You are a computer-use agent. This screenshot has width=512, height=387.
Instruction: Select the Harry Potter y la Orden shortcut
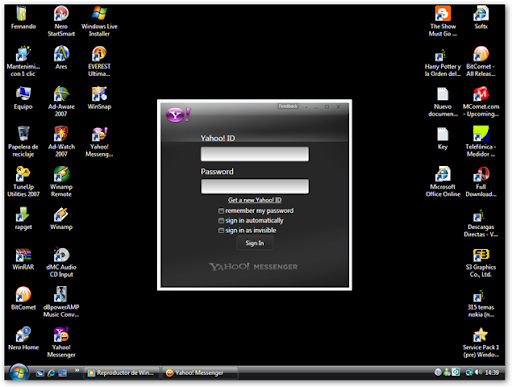pyautogui.click(x=441, y=55)
